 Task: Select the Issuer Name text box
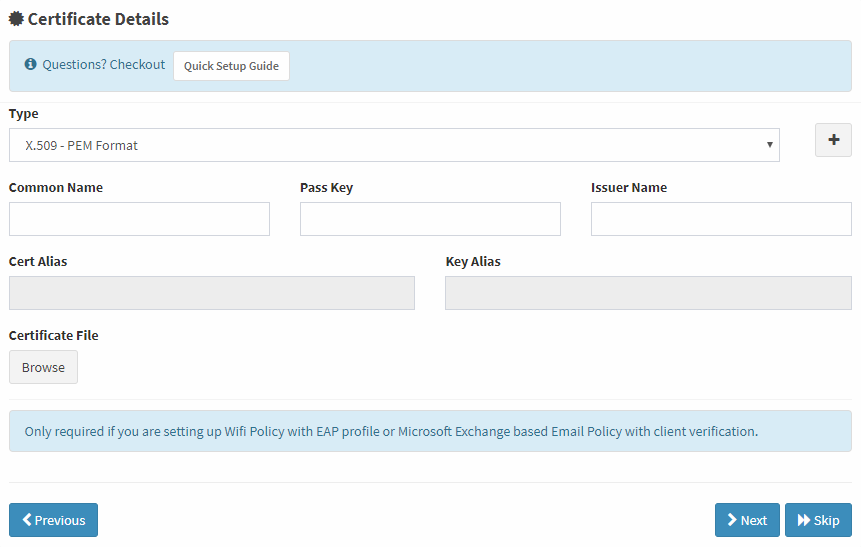pyautogui.click(x=722, y=219)
